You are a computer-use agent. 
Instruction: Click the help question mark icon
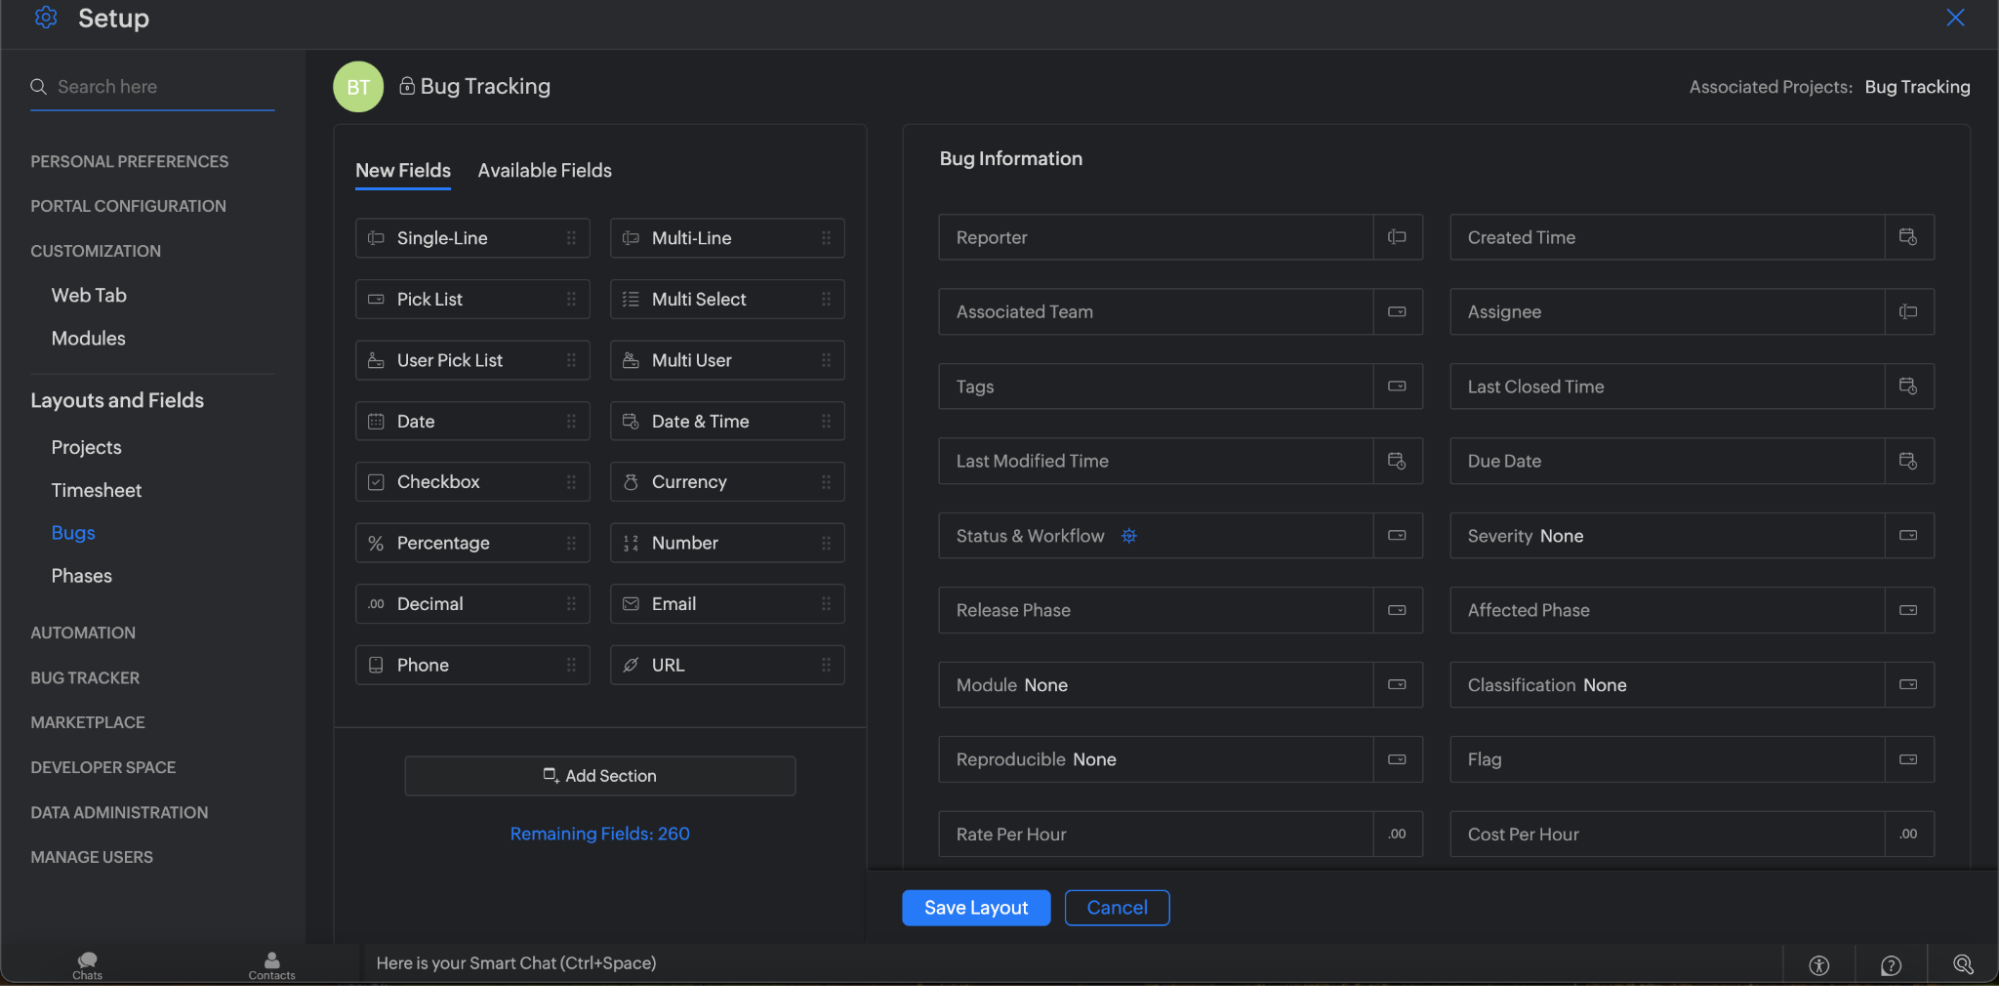pyautogui.click(x=1890, y=965)
